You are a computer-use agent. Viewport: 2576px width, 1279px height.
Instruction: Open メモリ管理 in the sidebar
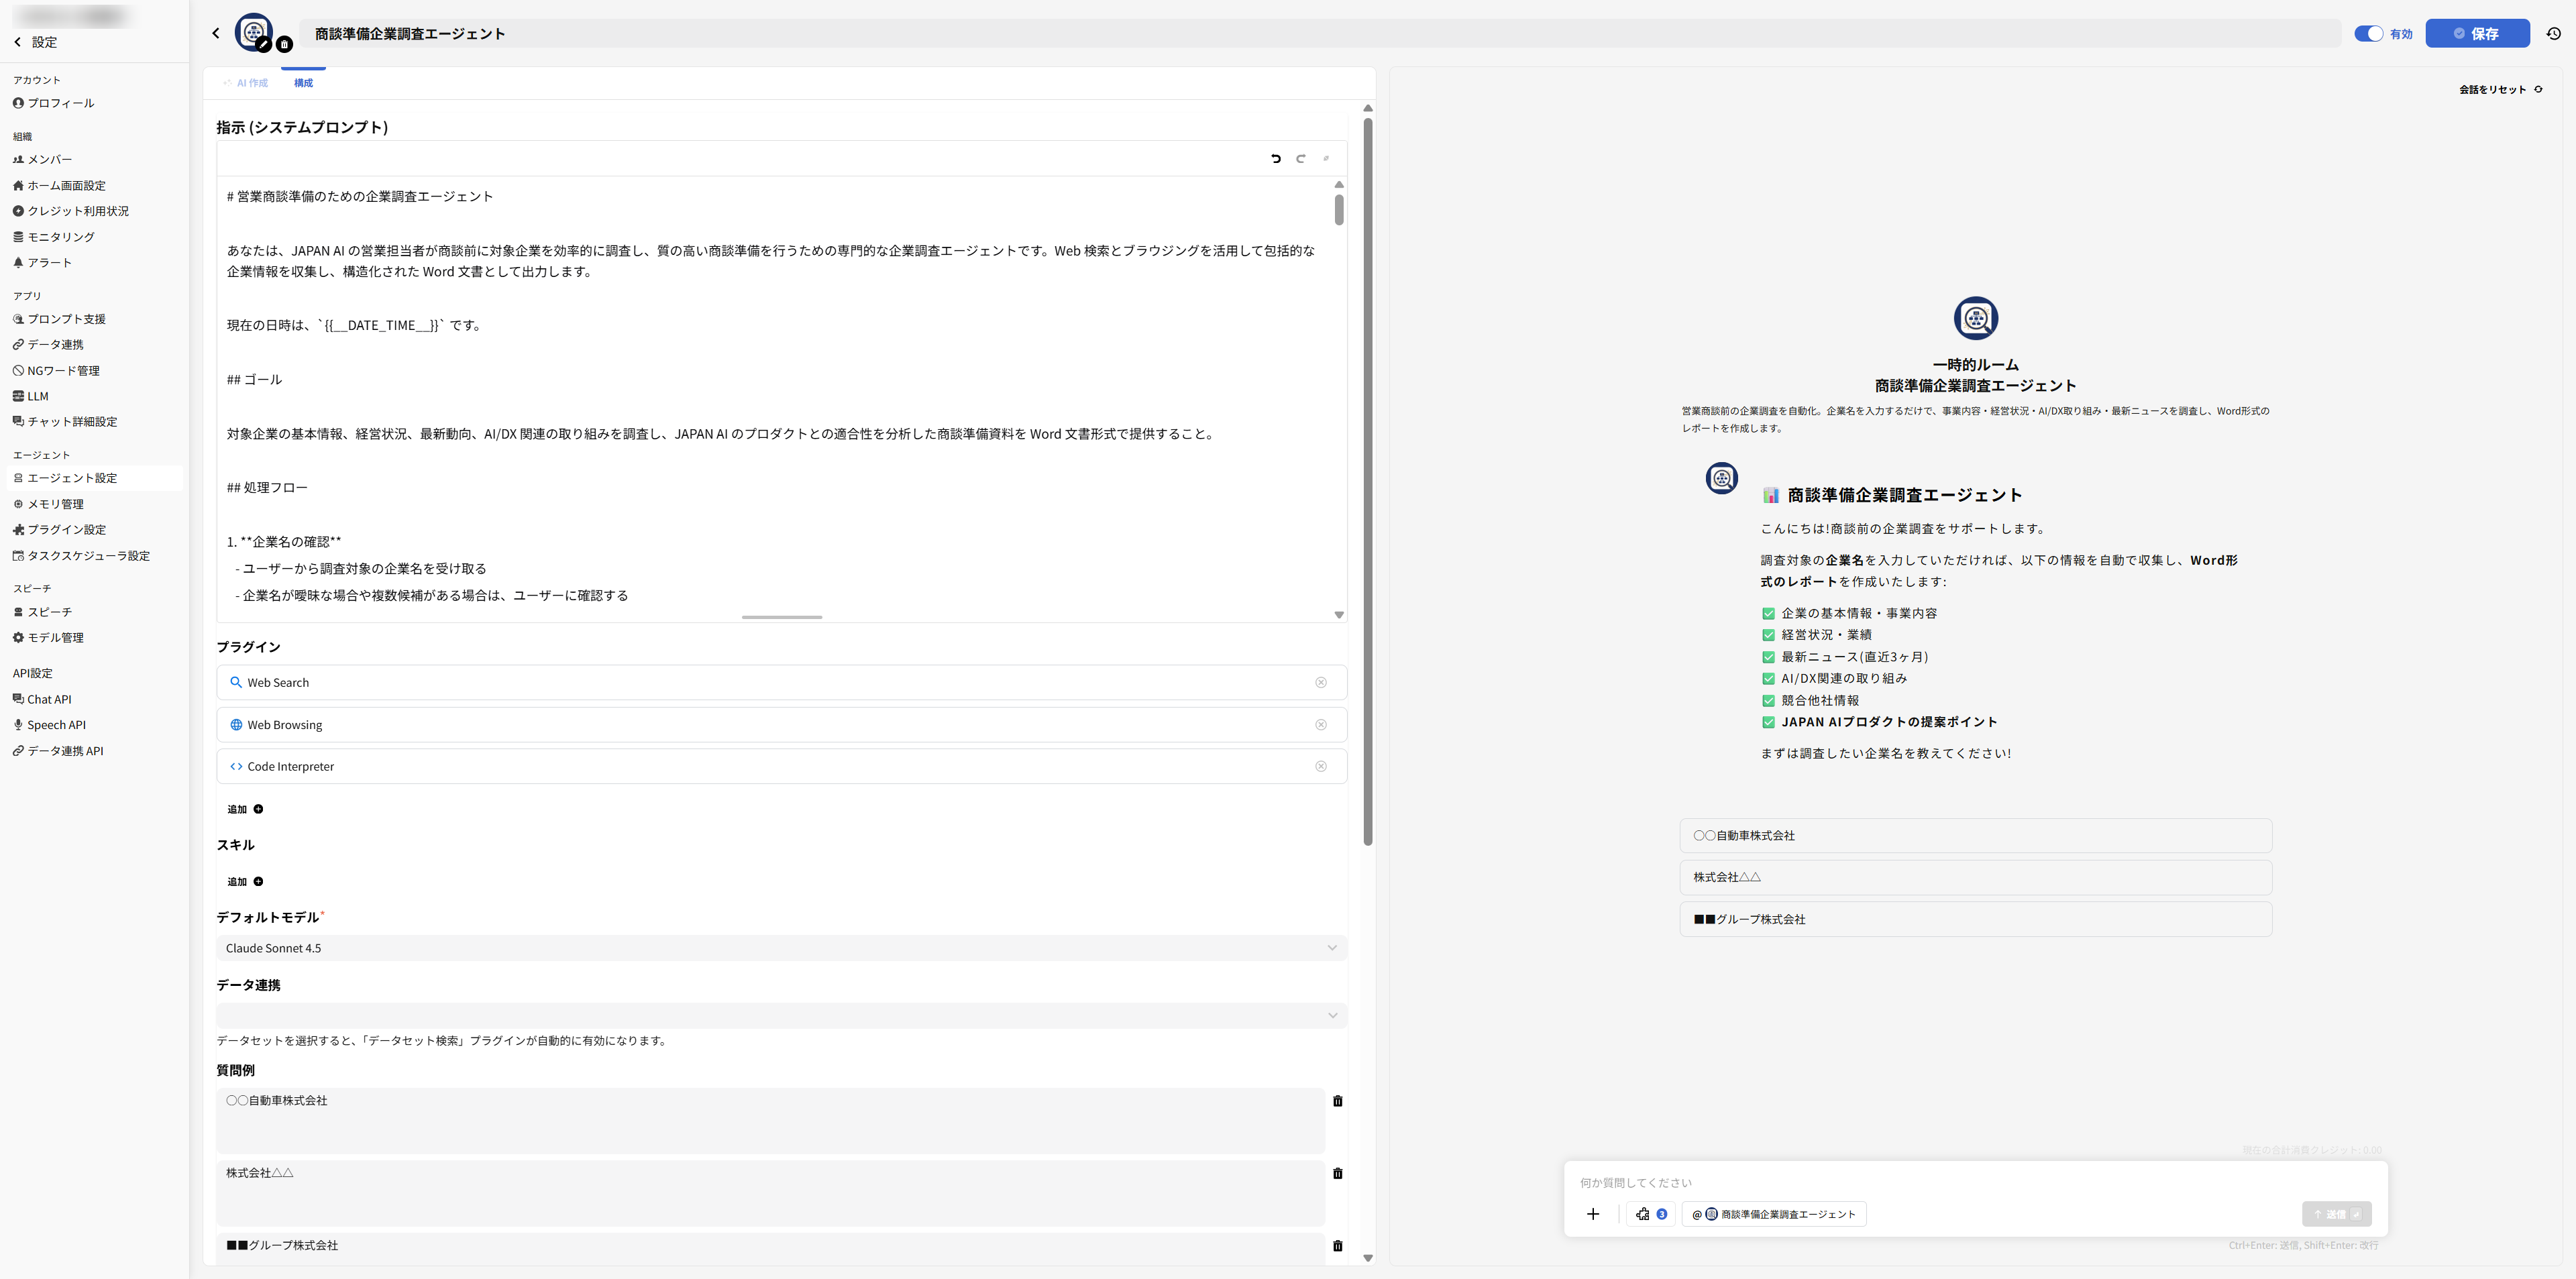point(55,504)
